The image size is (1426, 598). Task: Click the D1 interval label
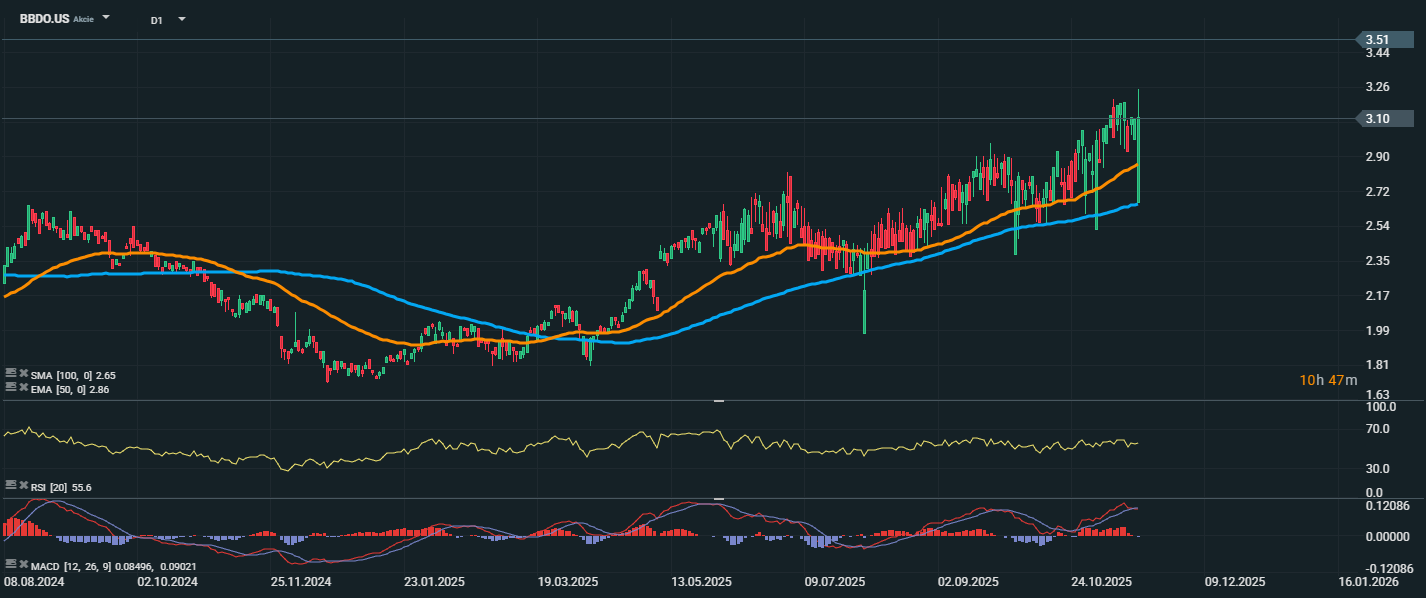tap(157, 19)
